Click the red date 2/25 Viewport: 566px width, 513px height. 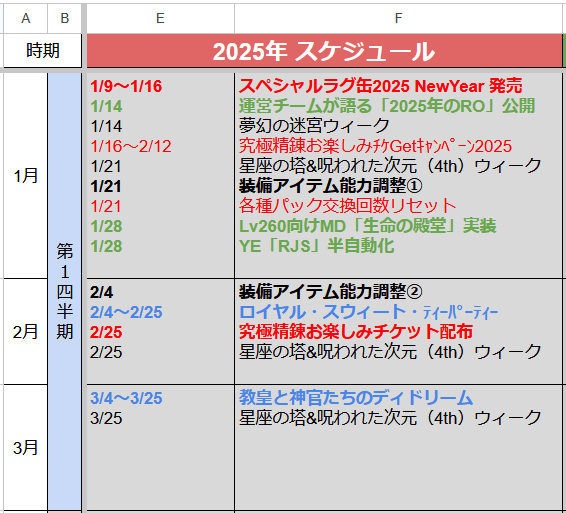coord(106,332)
